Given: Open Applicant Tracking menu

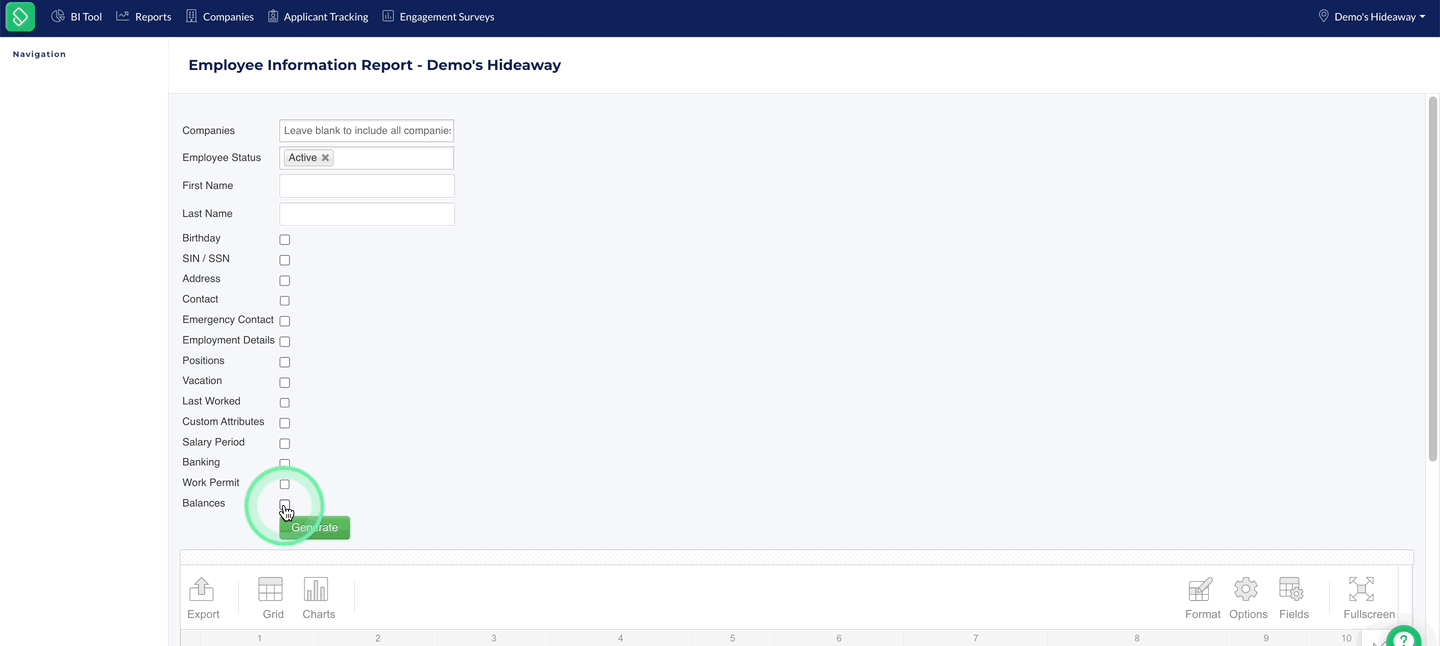Looking at the screenshot, I should click(x=318, y=17).
